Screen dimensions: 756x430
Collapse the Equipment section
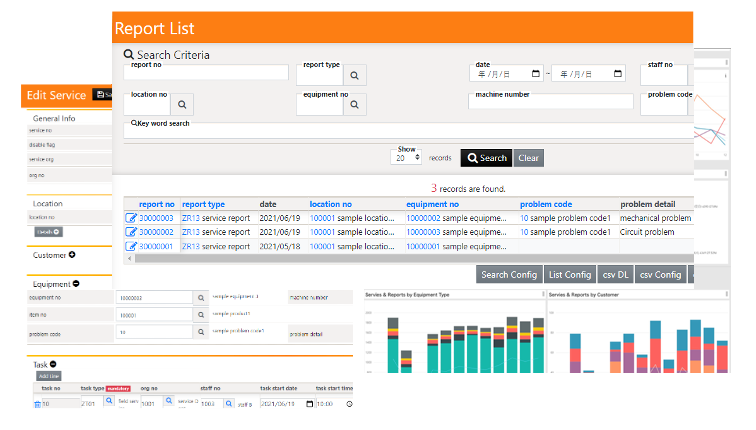[x=77, y=284]
